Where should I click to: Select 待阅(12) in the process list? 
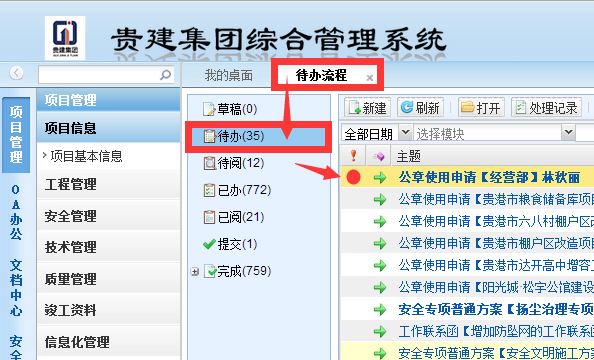(234, 163)
